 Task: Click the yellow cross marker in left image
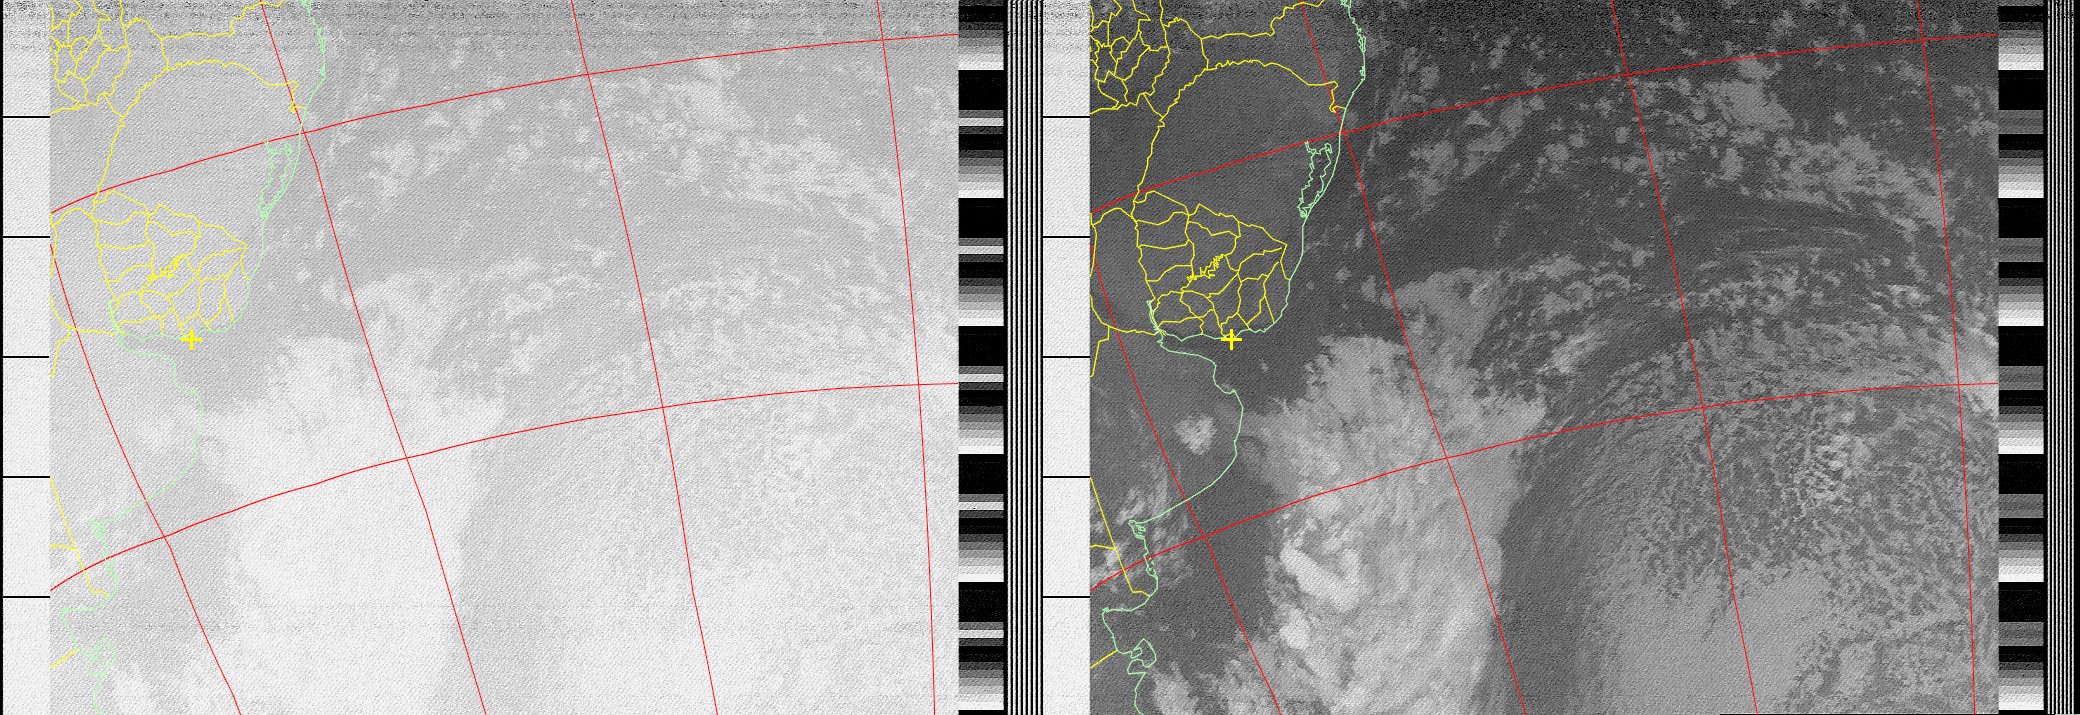tap(191, 340)
